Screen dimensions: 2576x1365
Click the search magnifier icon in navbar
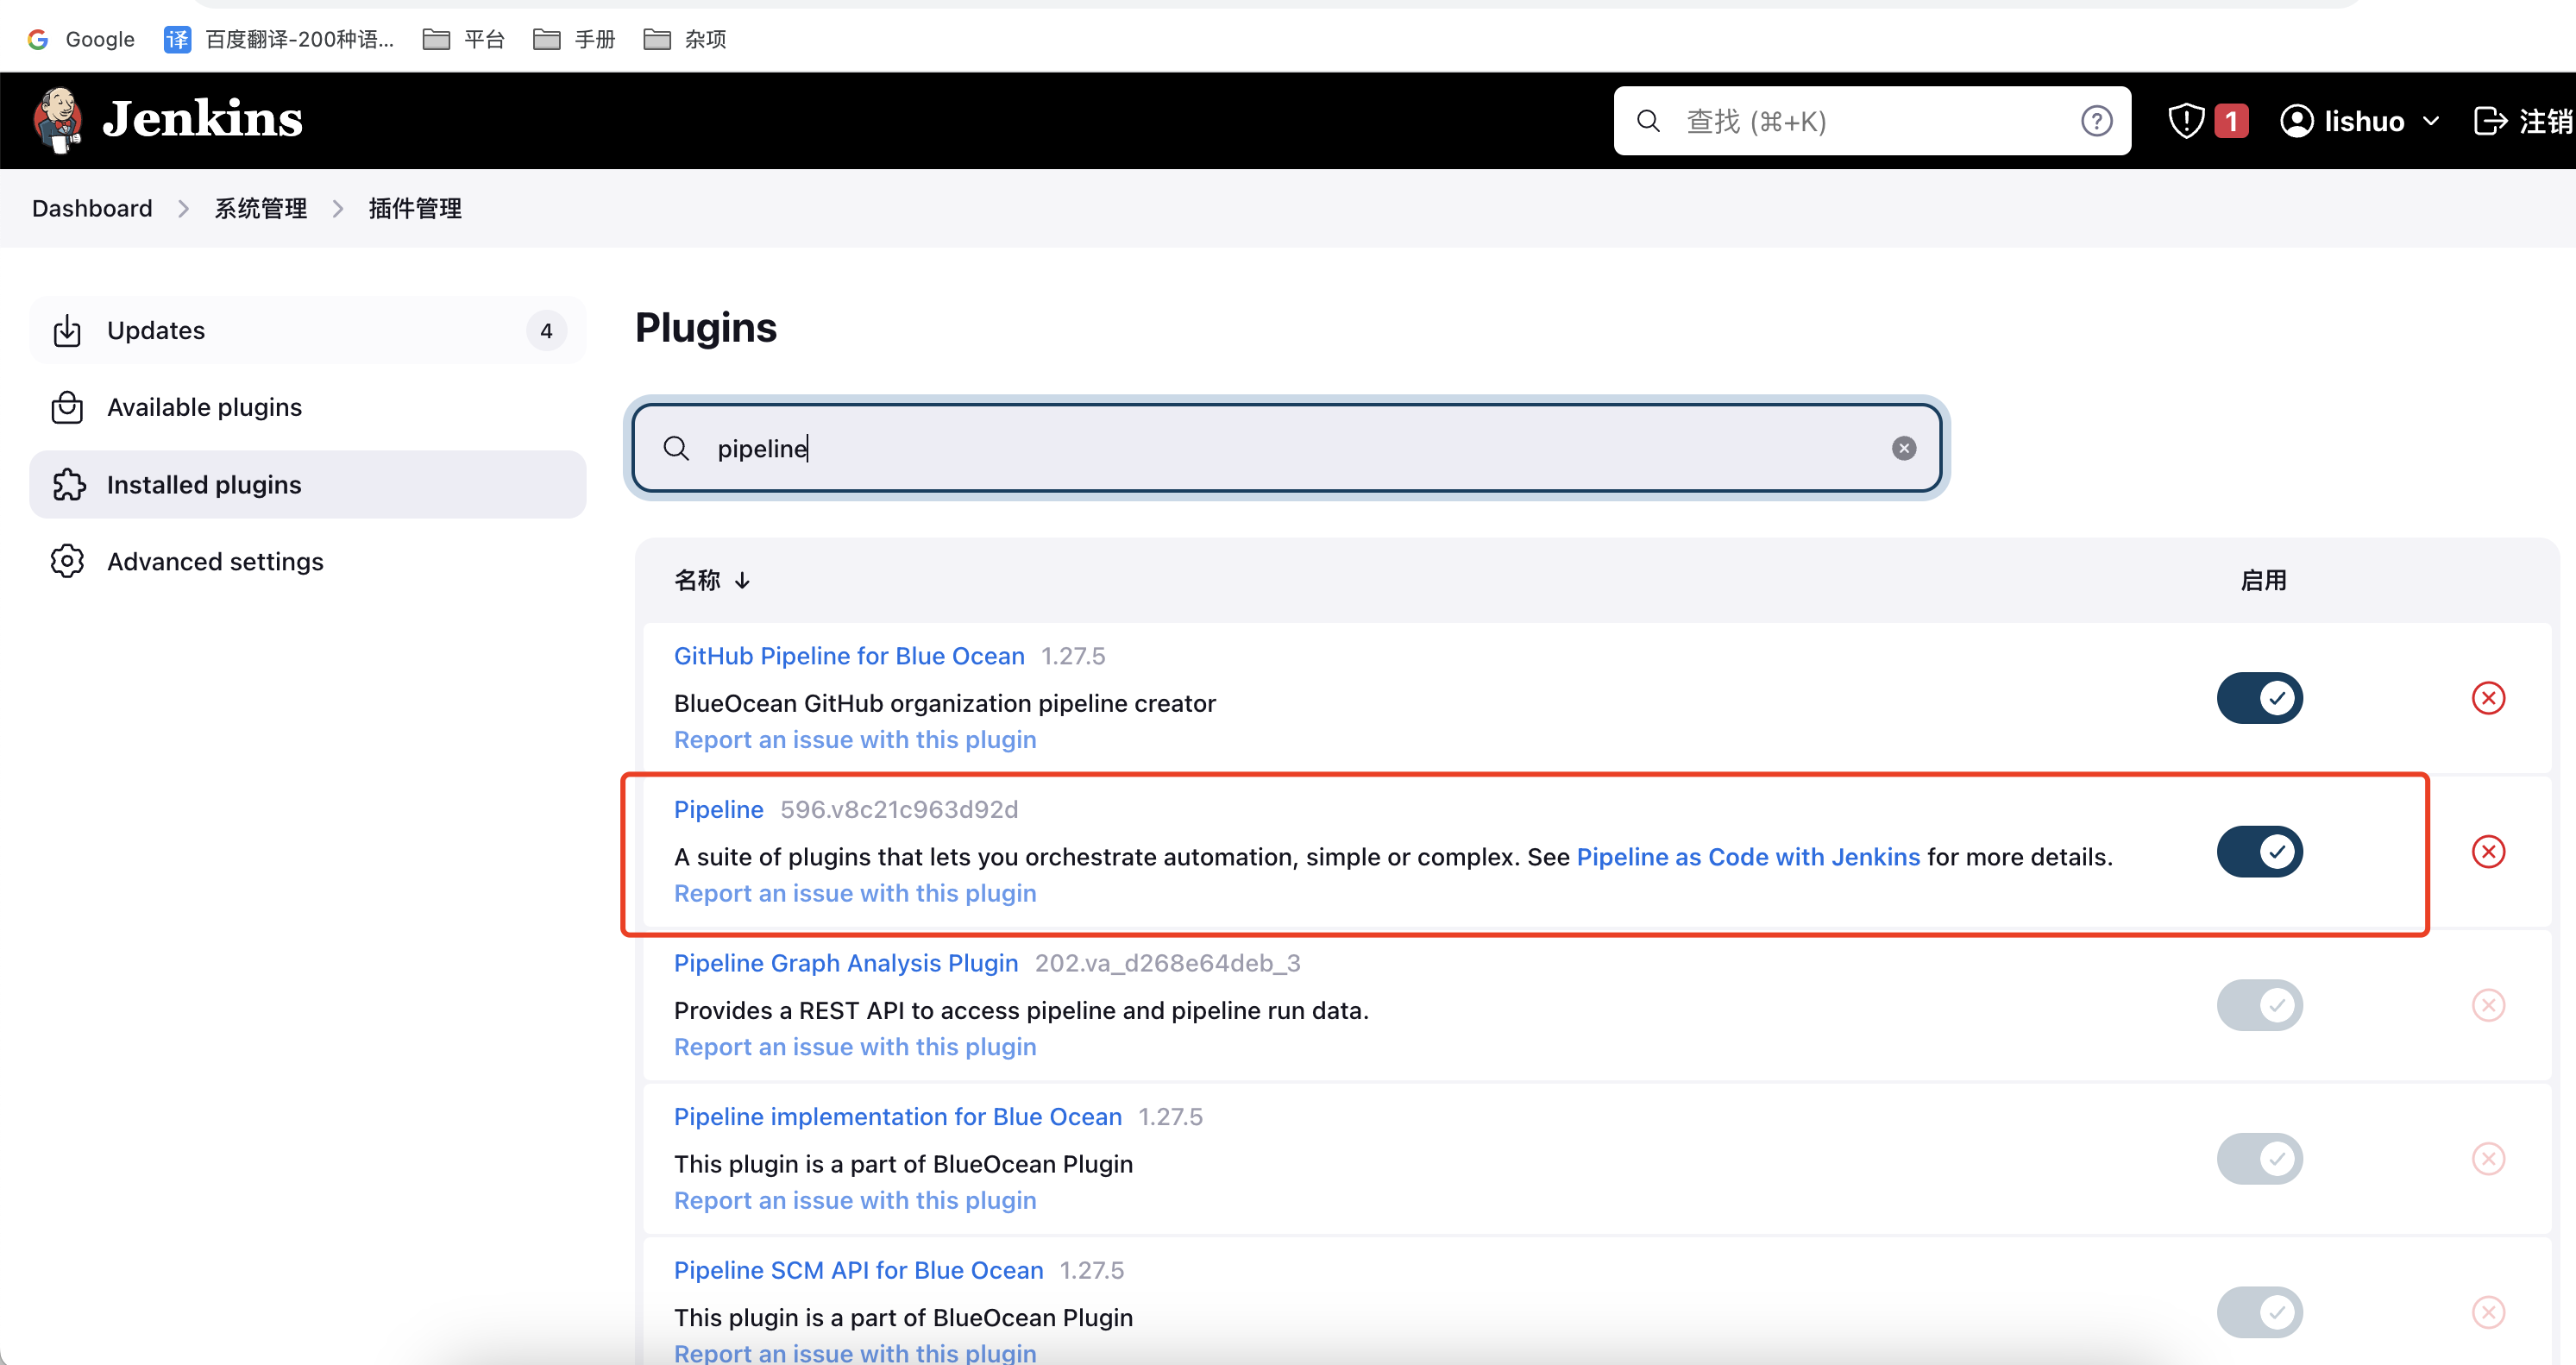1649,119
